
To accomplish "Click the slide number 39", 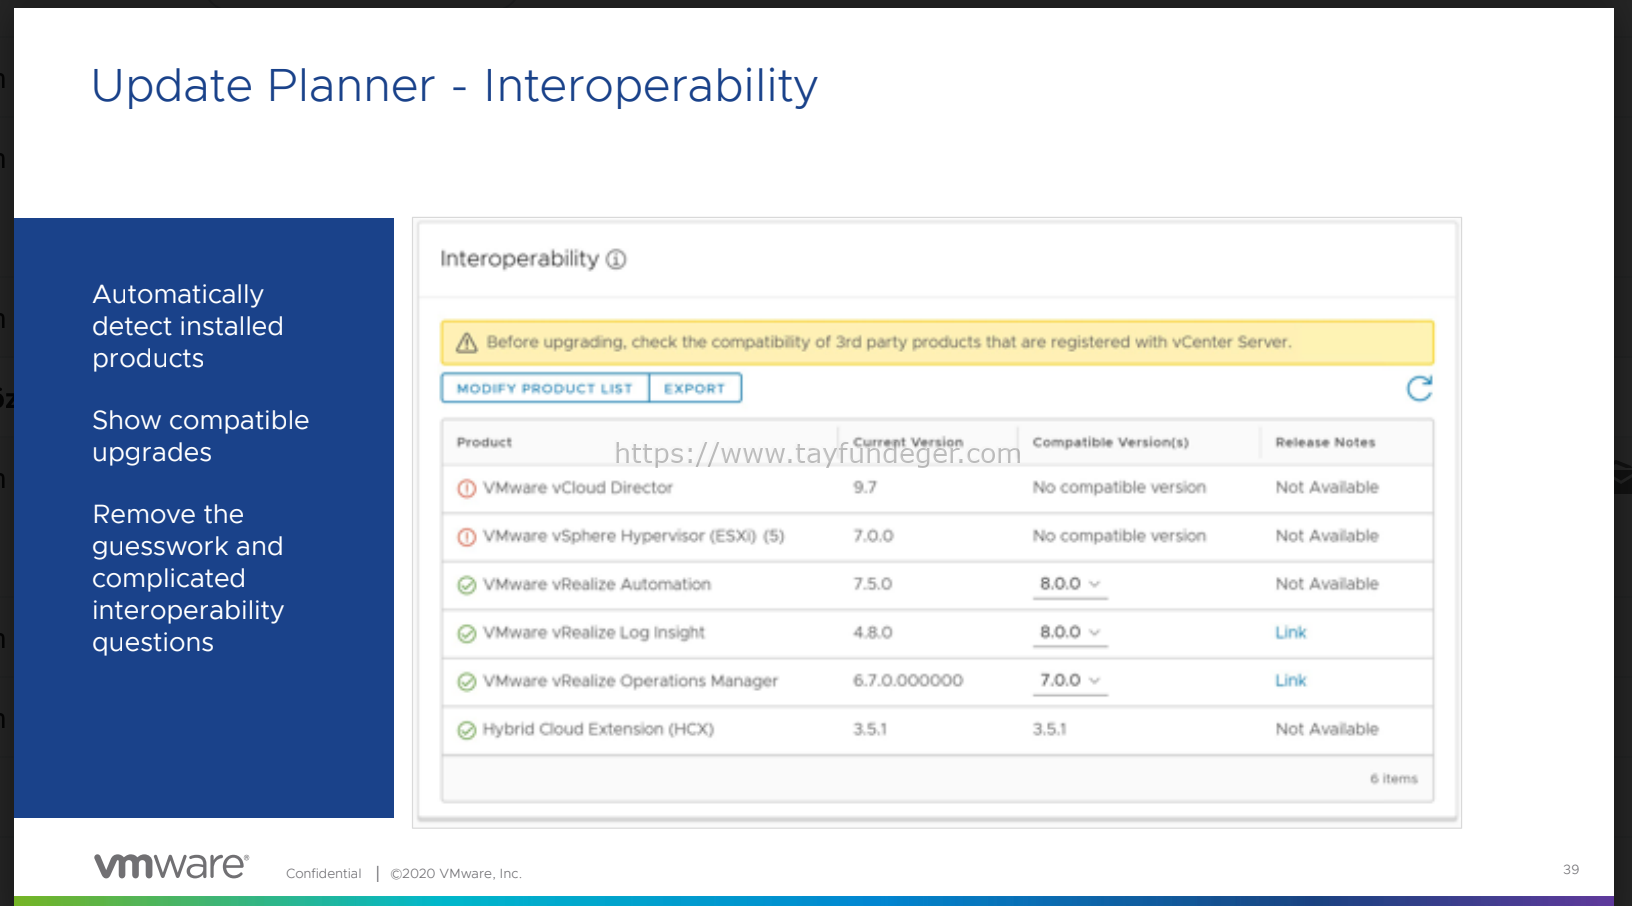I will click(x=1571, y=869).
